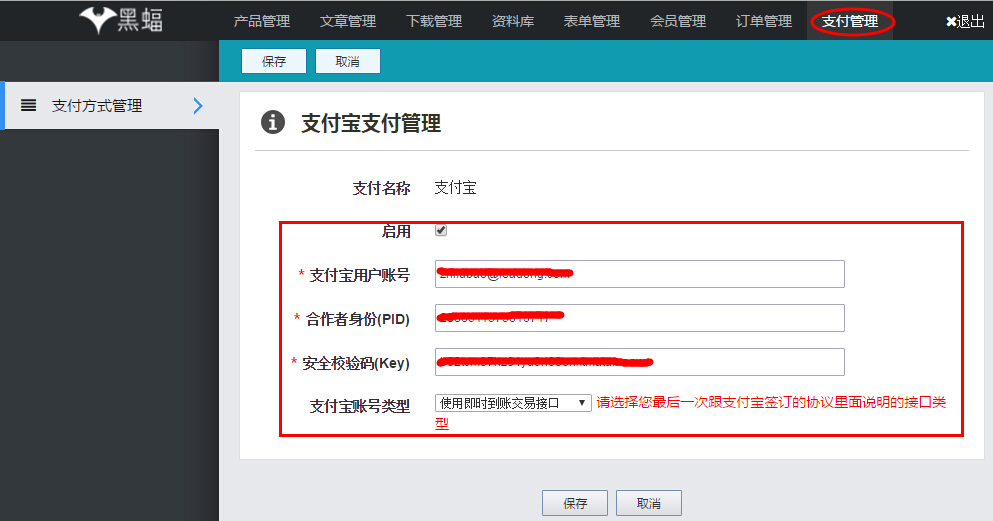The height and width of the screenshot is (521, 993).
Task: Open the 支付宝账号类型 dropdown
Action: tap(513, 403)
